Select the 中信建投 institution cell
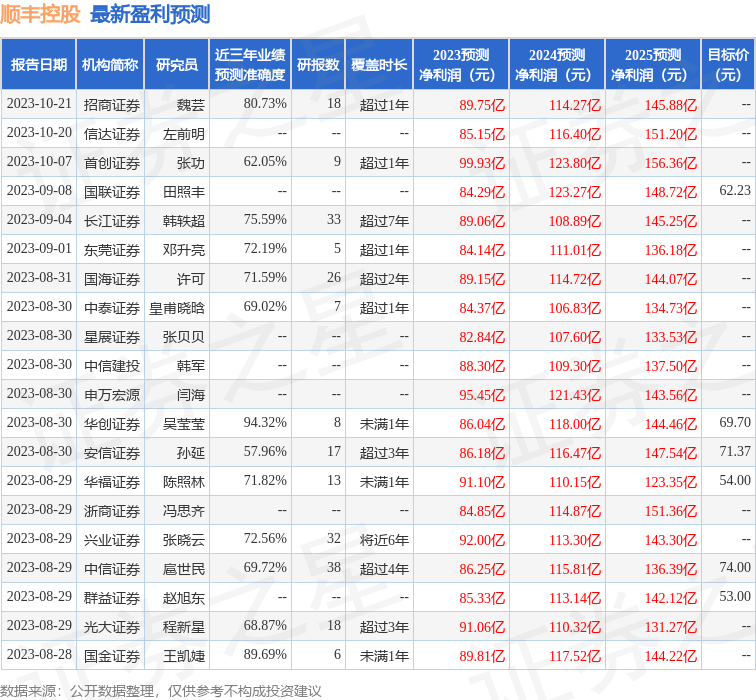 (x=112, y=365)
